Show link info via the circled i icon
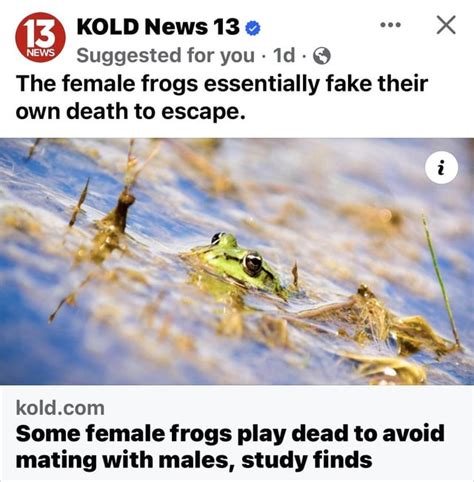 441,167
